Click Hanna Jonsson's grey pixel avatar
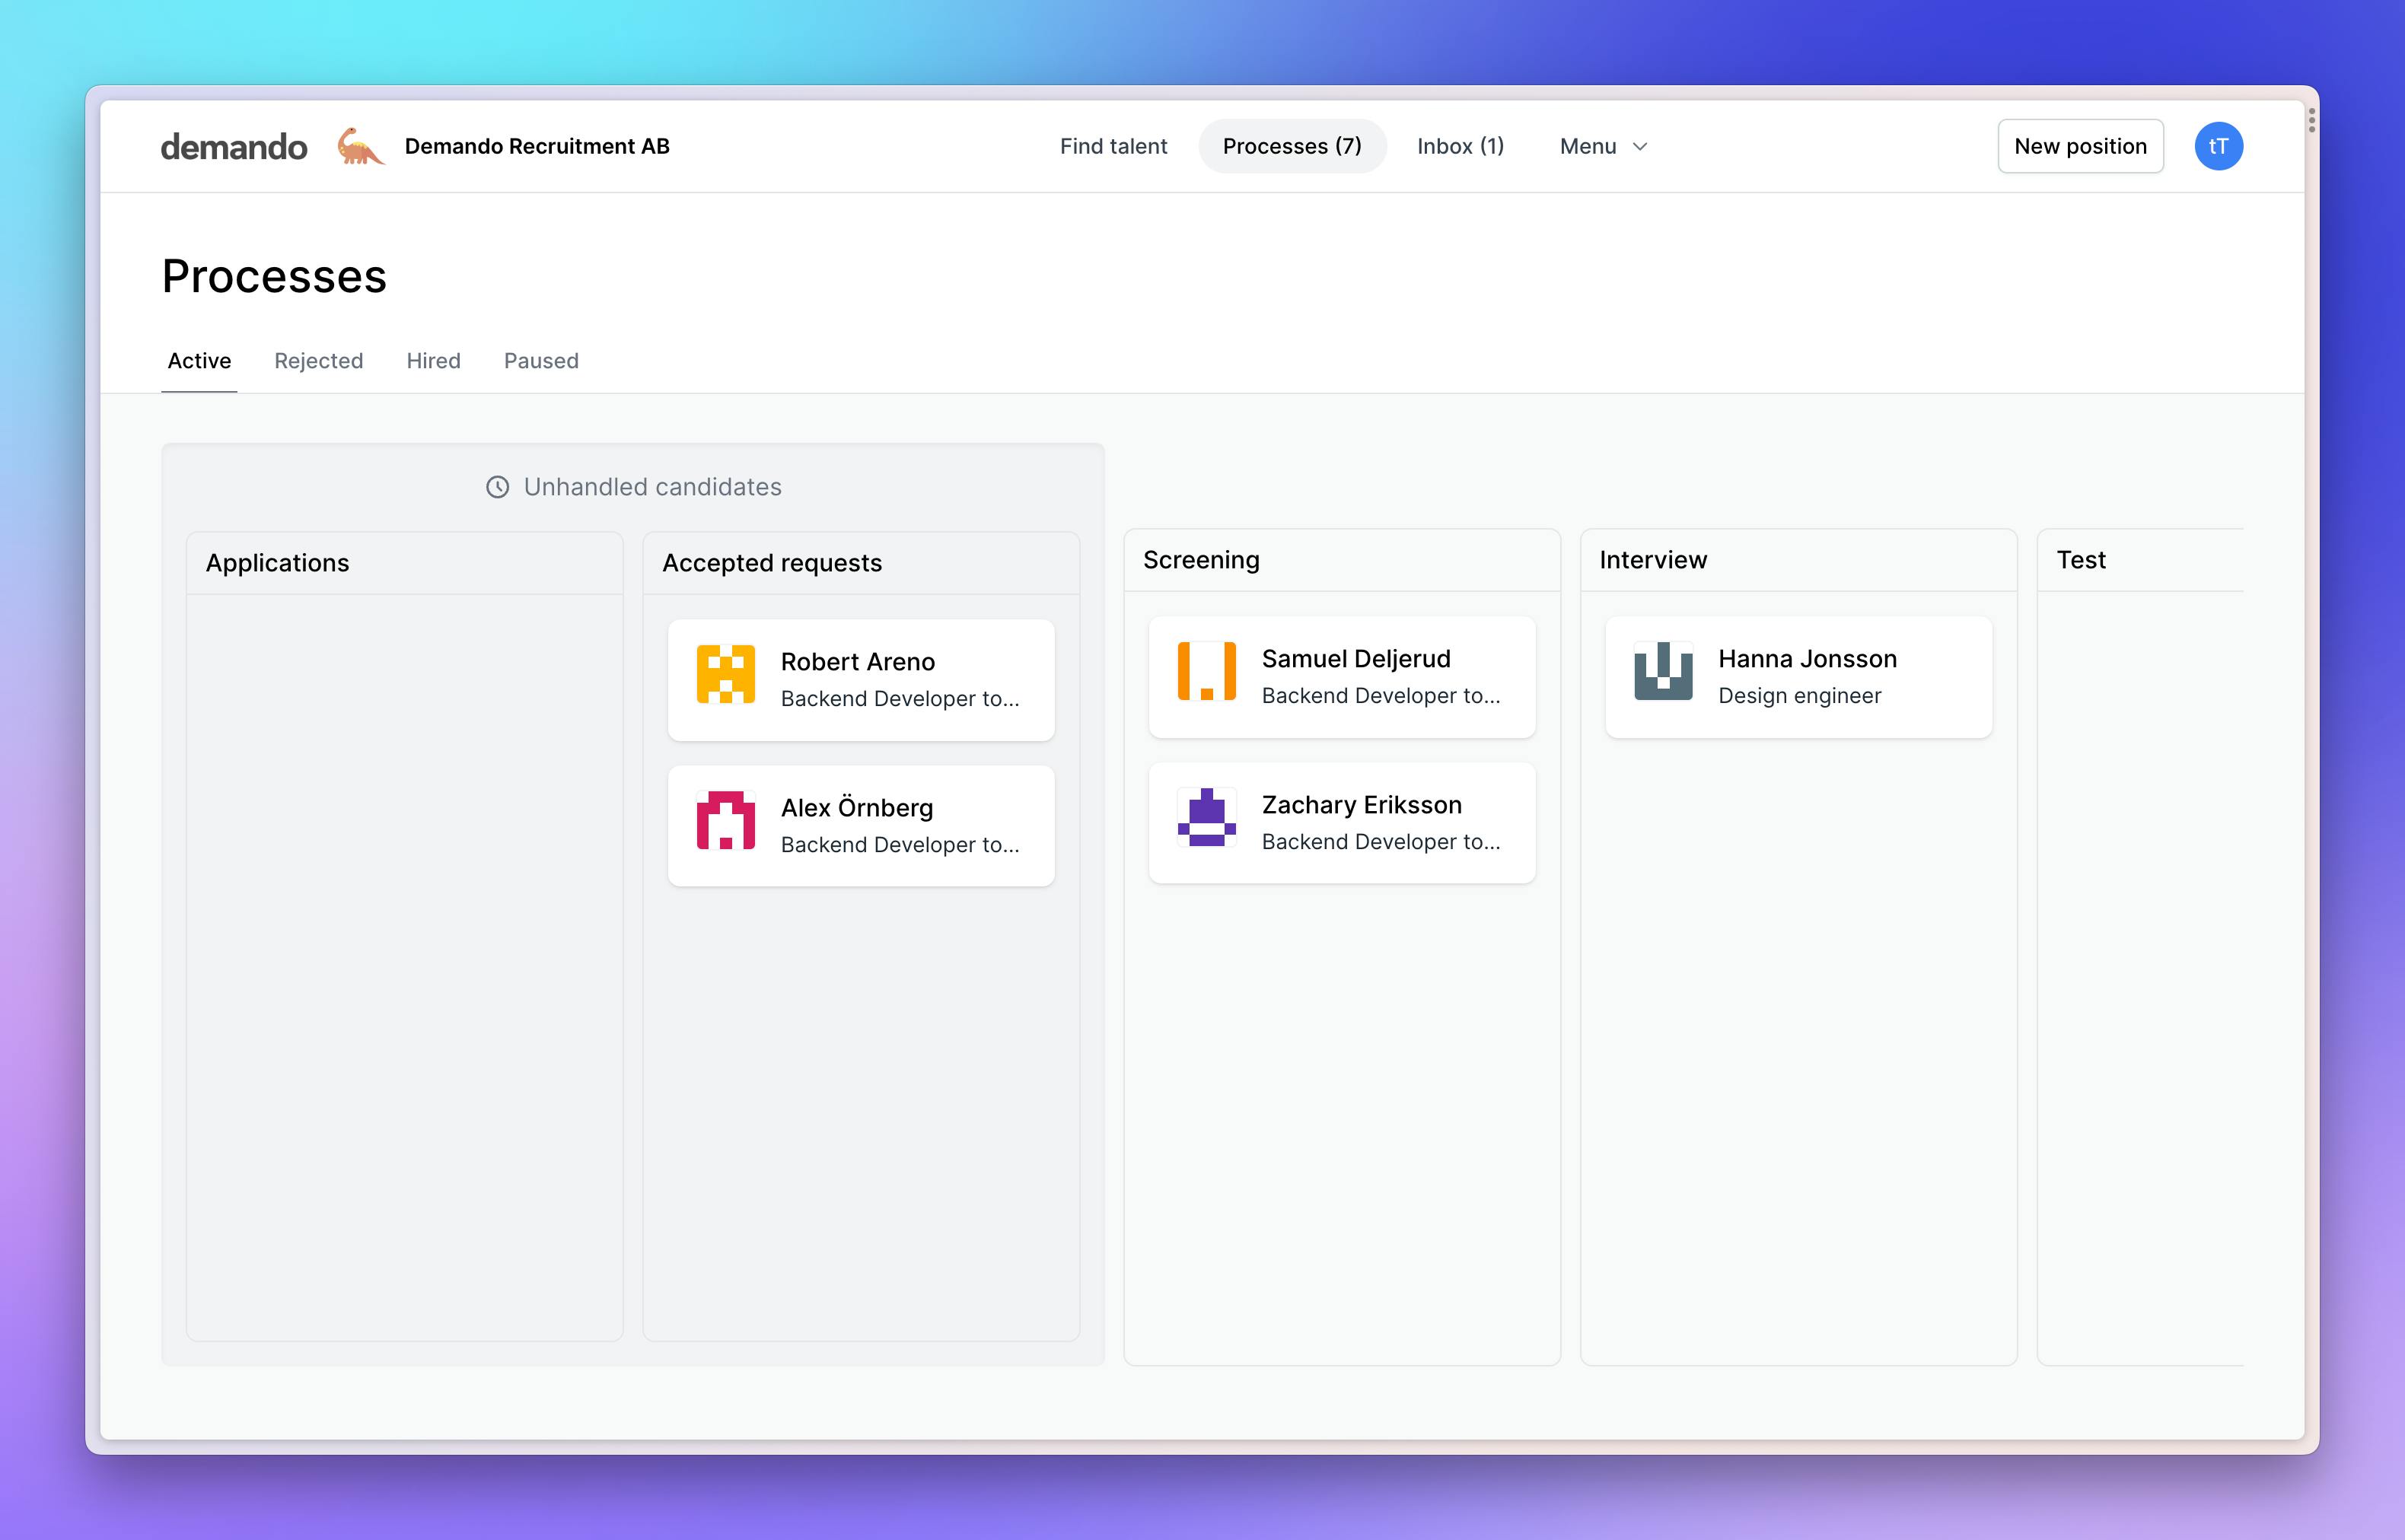 [x=1663, y=672]
